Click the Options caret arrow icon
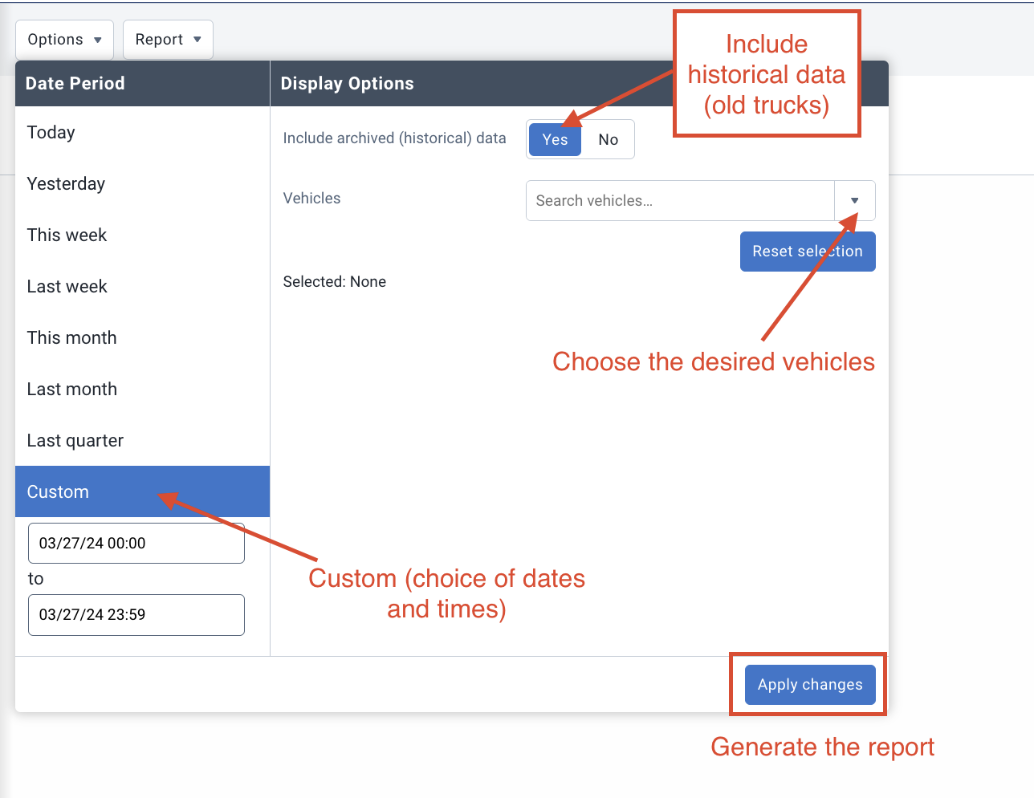This screenshot has height=798, width=1036. coord(98,40)
